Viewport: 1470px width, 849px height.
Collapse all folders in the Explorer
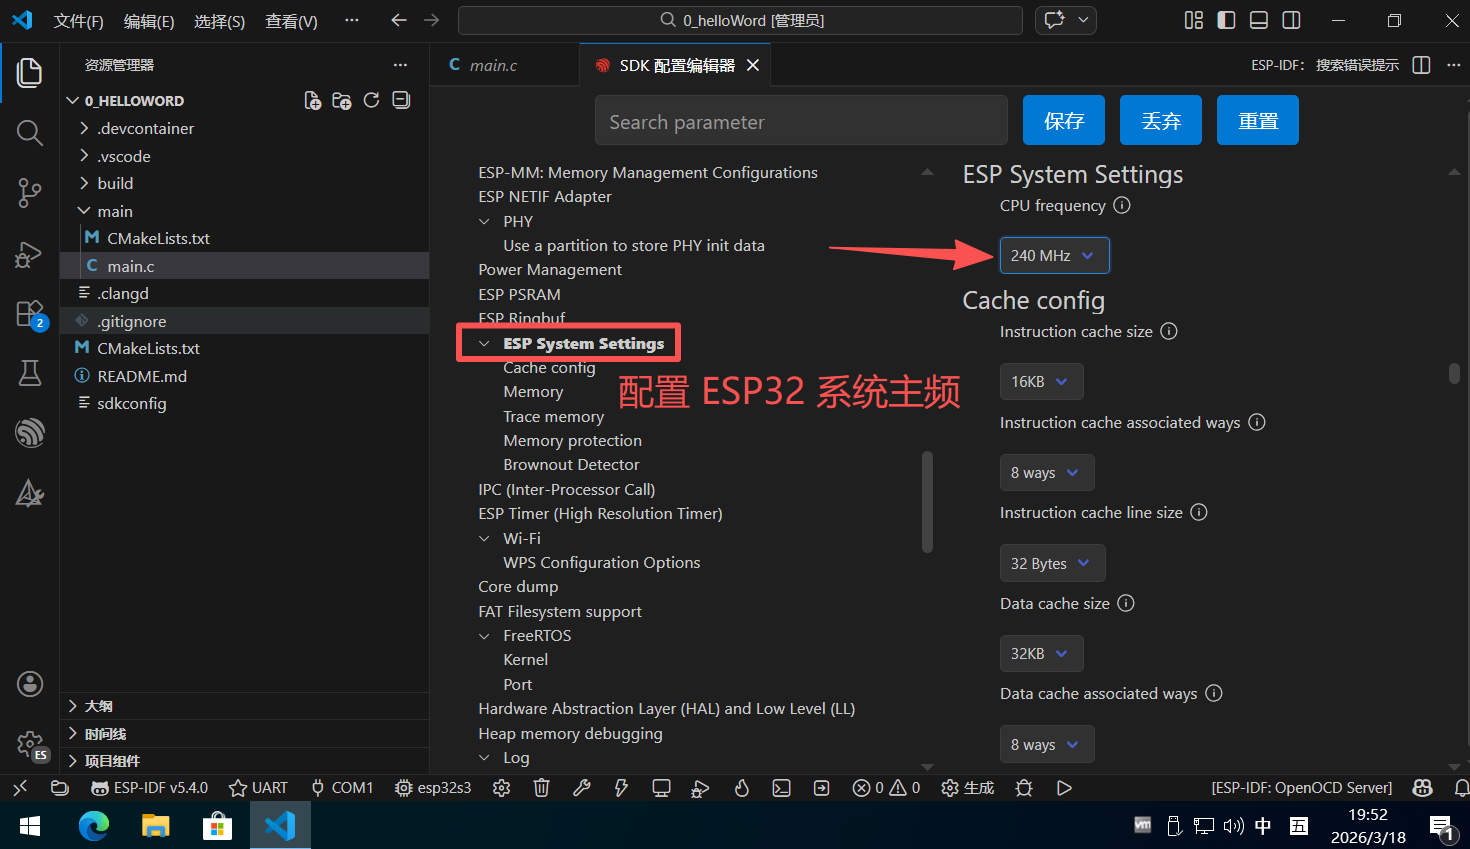(401, 100)
